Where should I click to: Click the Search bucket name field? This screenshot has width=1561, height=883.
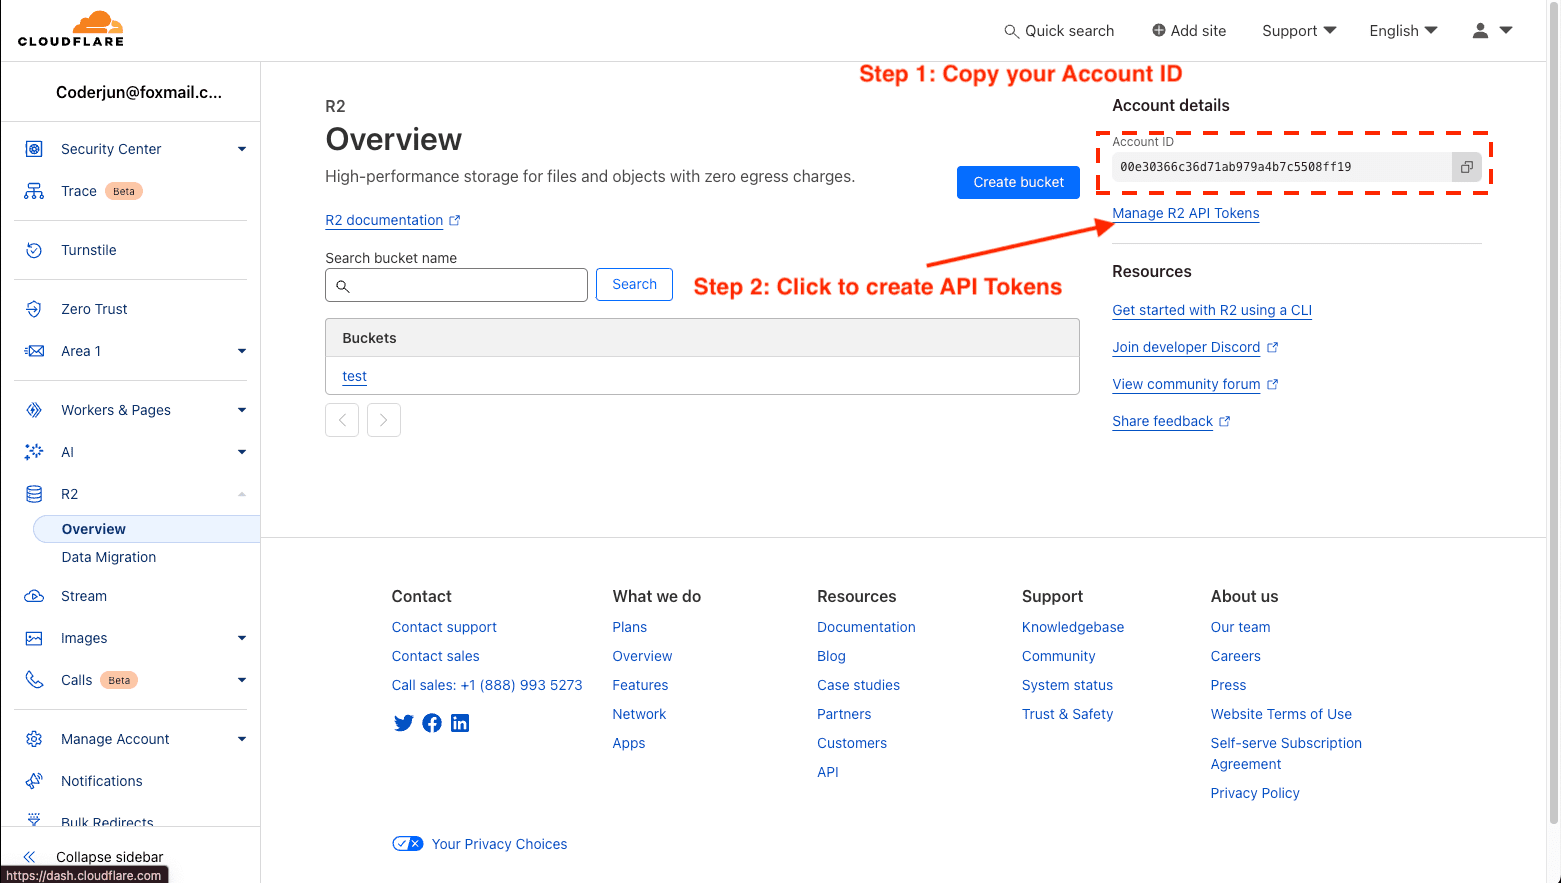tap(456, 285)
